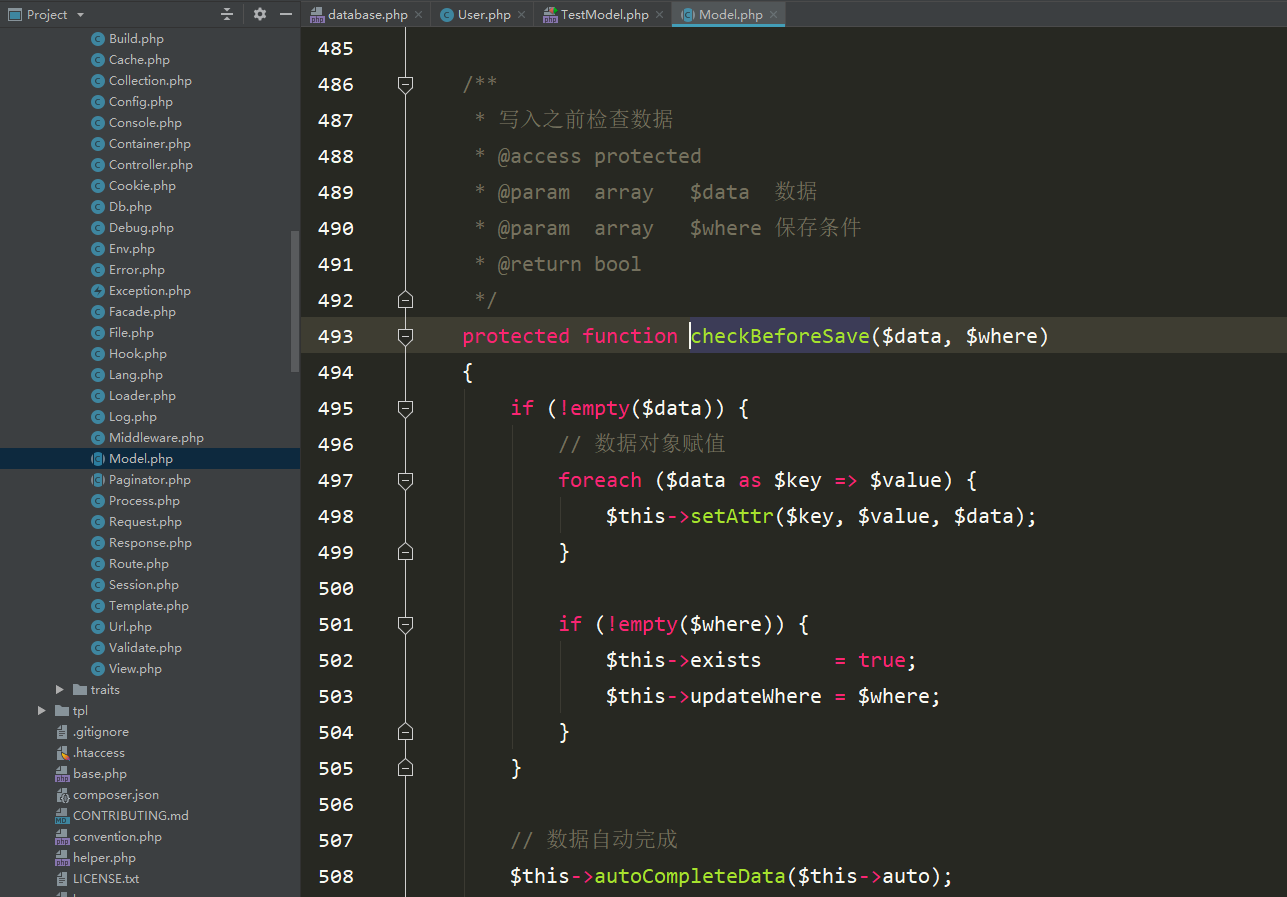Click fold marker at line 492
Image resolution: width=1287 pixels, height=897 pixels.
405,300
